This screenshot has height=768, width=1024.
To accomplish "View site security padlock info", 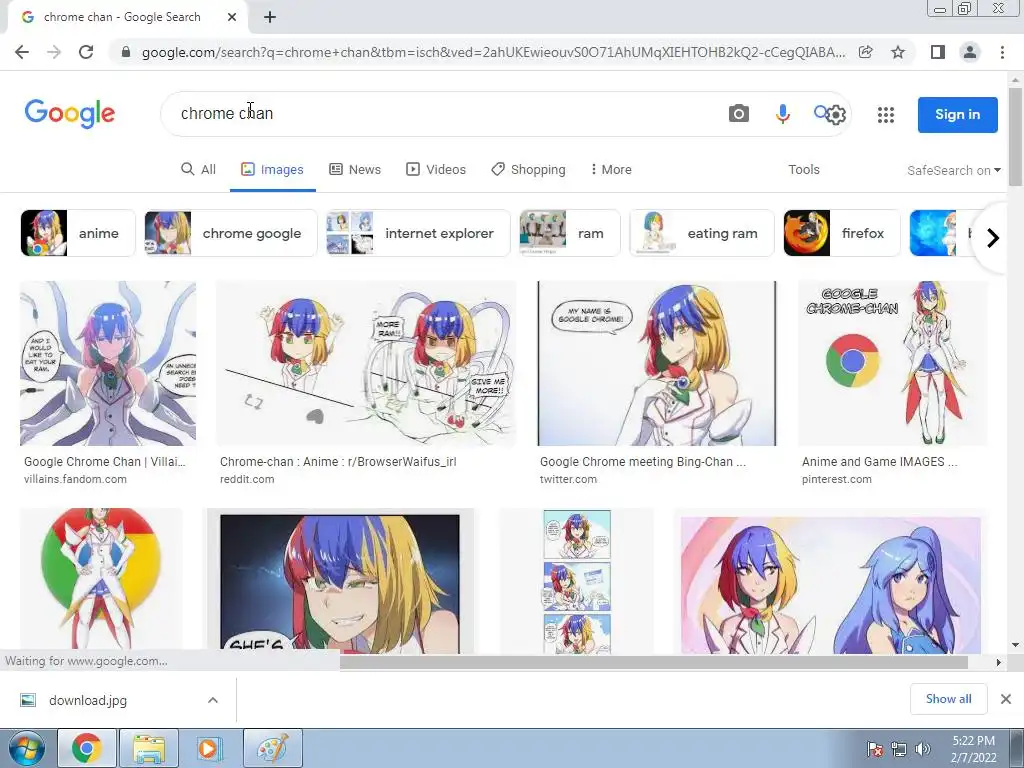I will coord(126,52).
